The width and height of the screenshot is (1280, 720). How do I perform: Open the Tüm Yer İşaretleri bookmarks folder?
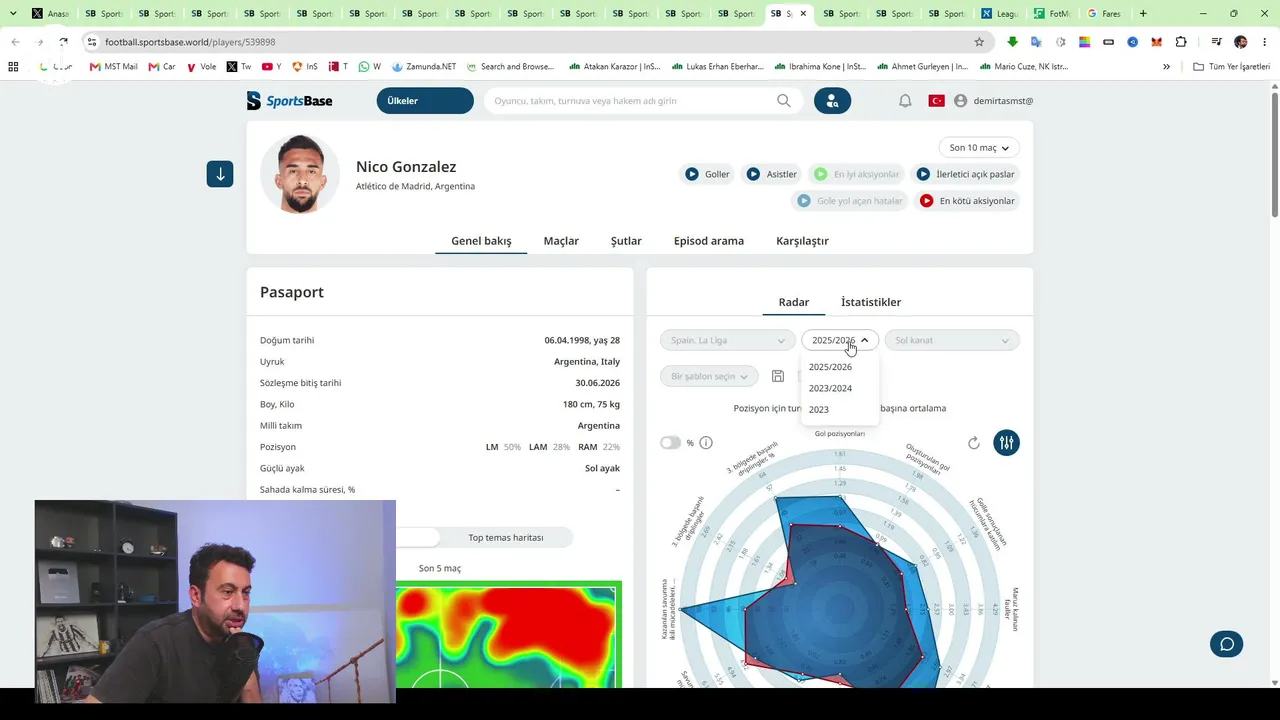click(x=1231, y=67)
